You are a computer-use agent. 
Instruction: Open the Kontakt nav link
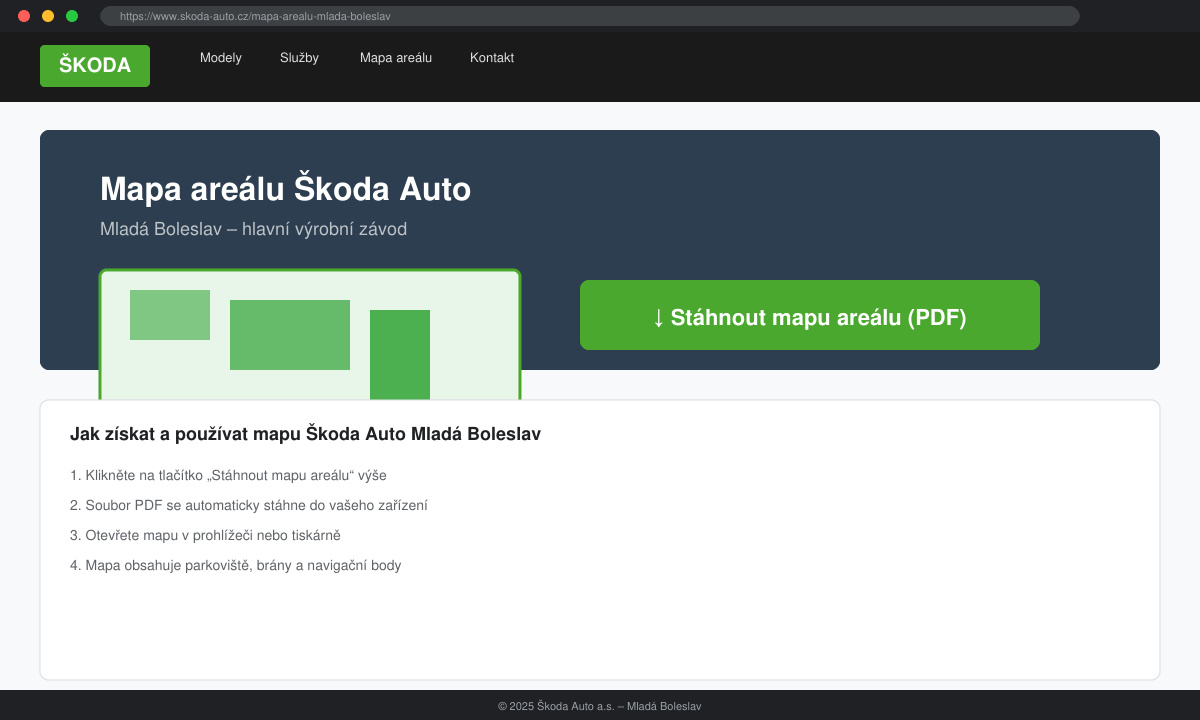[492, 58]
